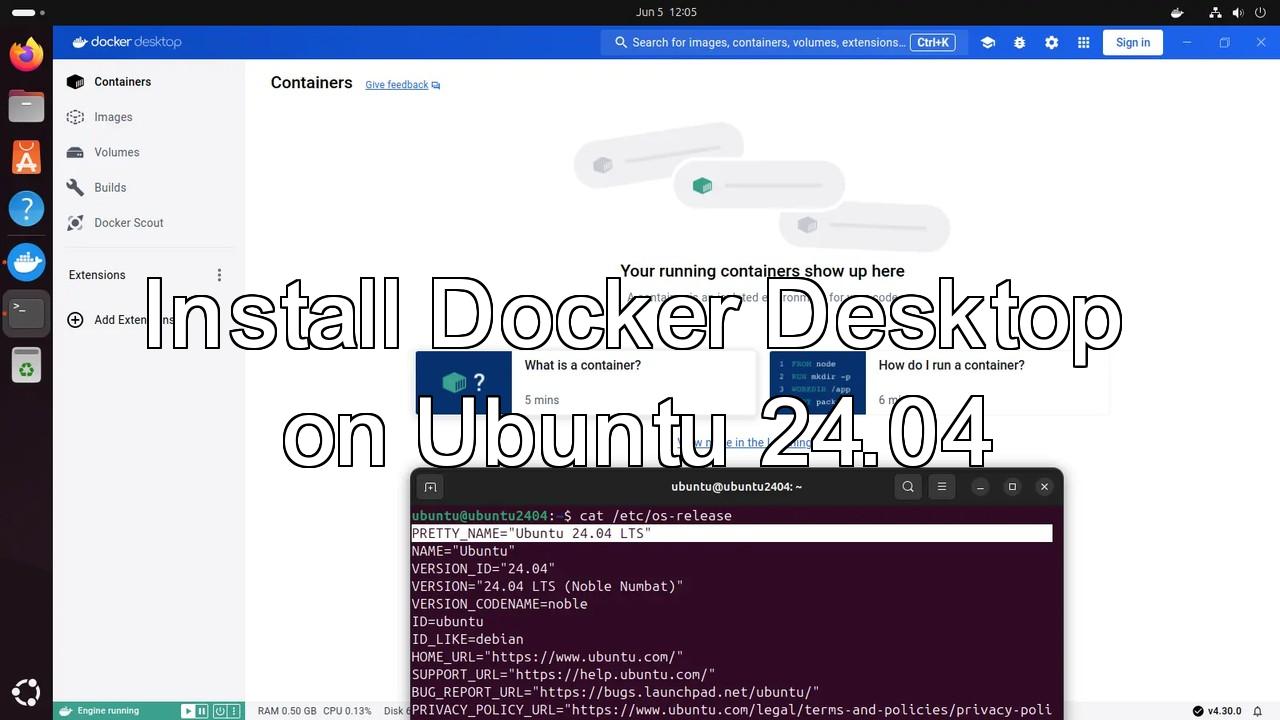
Task: Open Docker Scout in sidebar
Action: coord(128,223)
